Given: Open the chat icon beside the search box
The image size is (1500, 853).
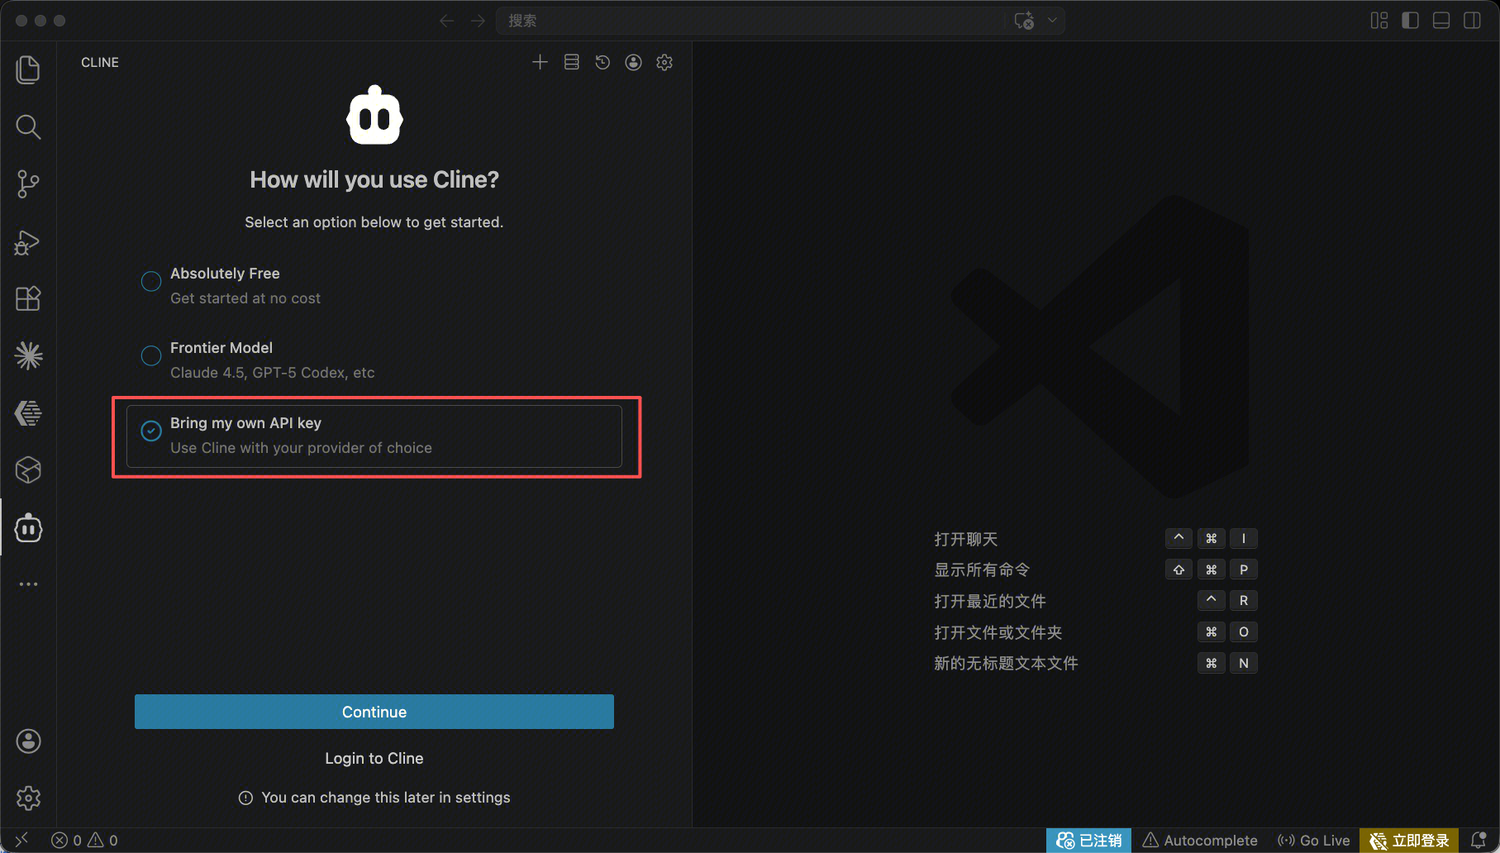Looking at the screenshot, I should point(1024,21).
